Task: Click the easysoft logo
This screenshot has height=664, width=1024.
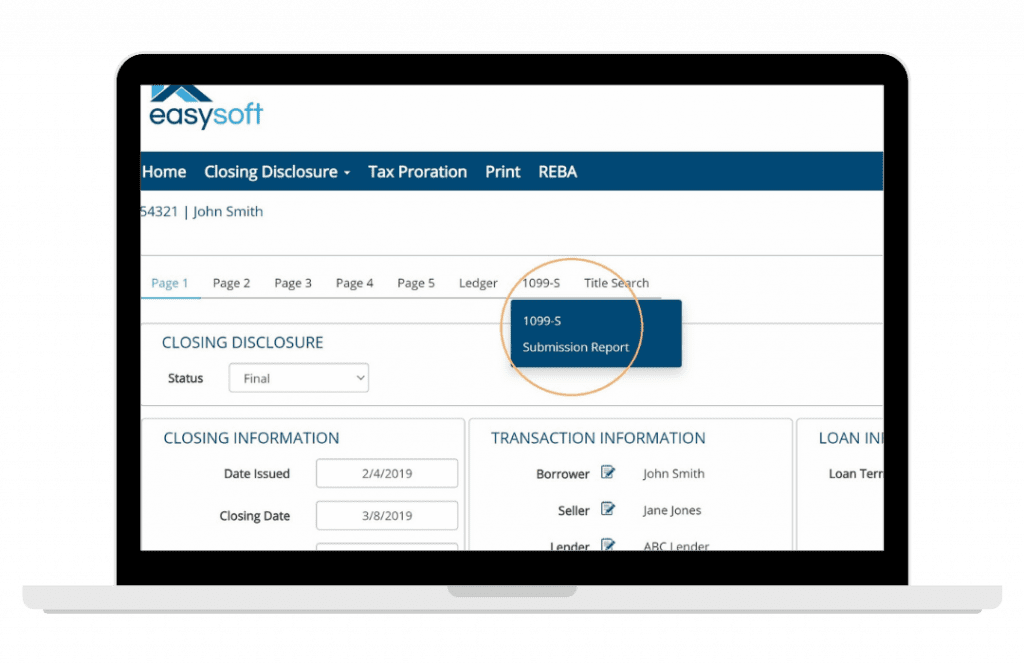Action: click(203, 108)
